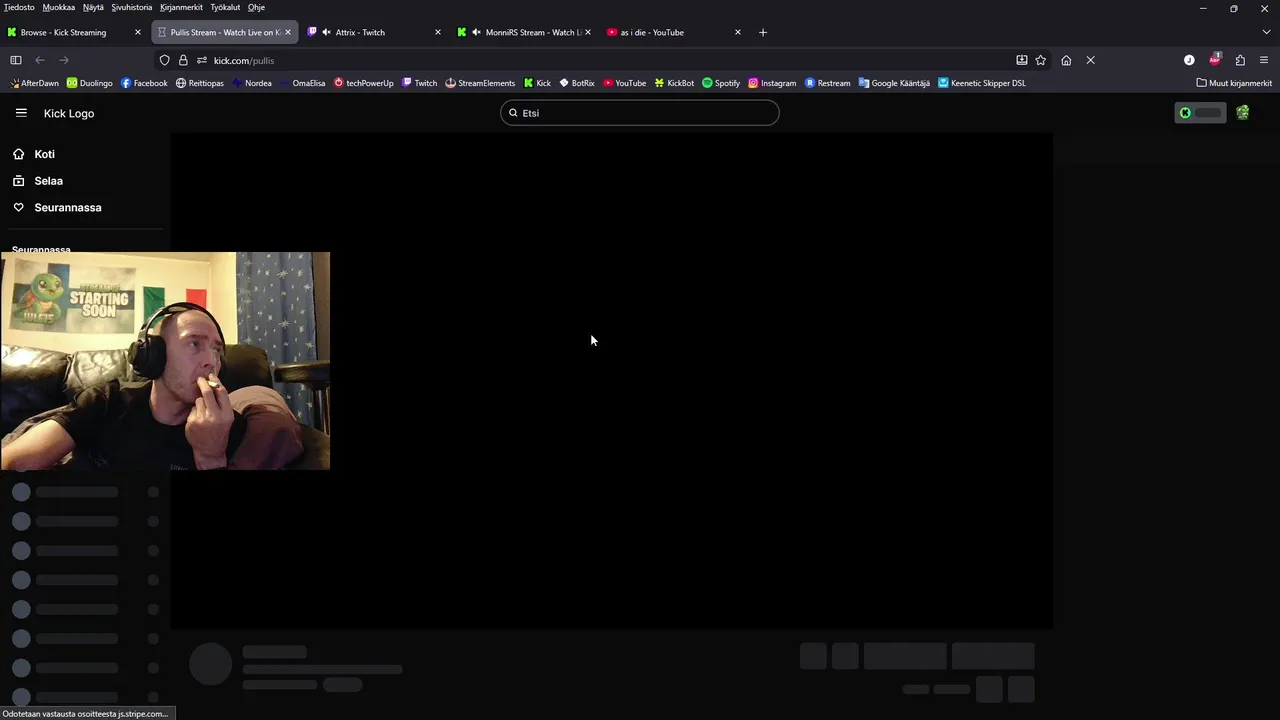1280x720 pixels.
Task: Close the Pullis Stream tab
Action: pyautogui.click(x=288, y=32)
